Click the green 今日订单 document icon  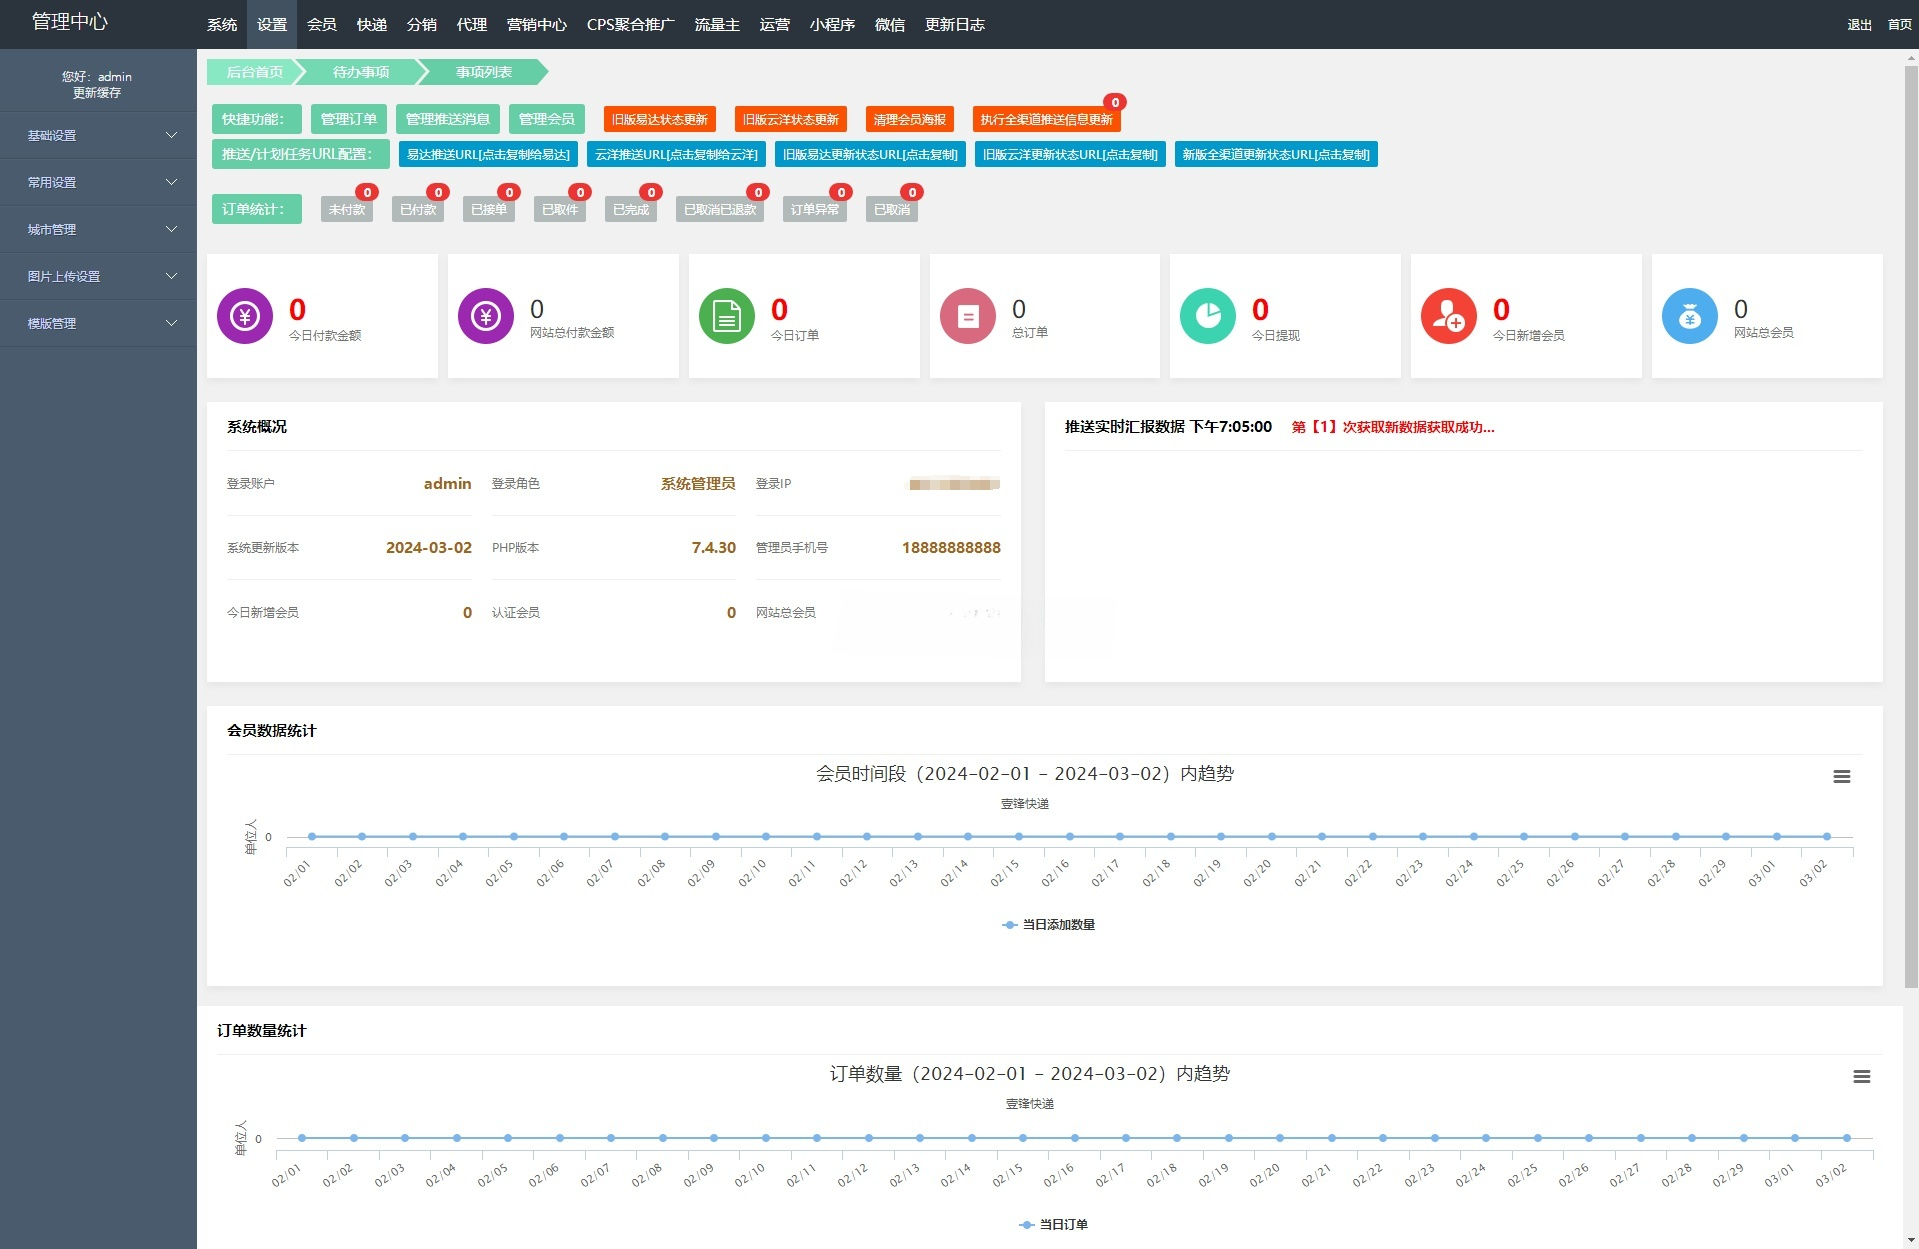point(726,316)
